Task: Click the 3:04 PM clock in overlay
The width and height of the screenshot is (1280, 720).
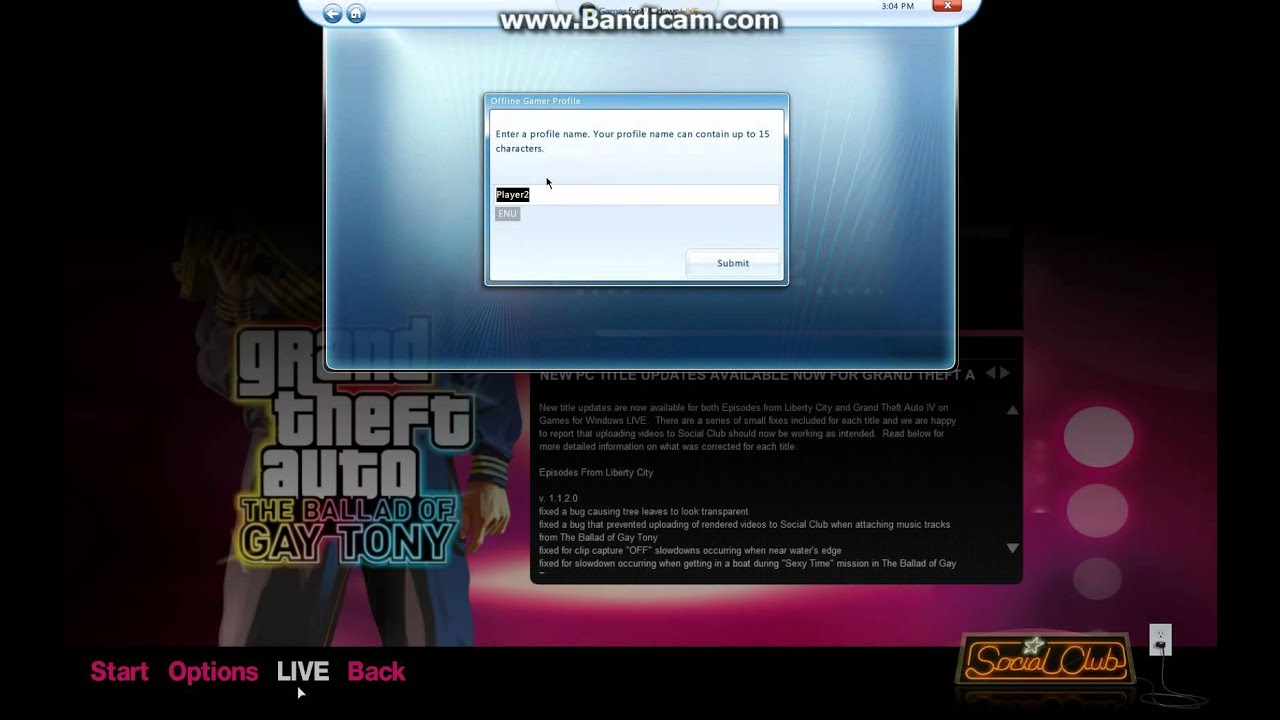Action: click(897, 6)
